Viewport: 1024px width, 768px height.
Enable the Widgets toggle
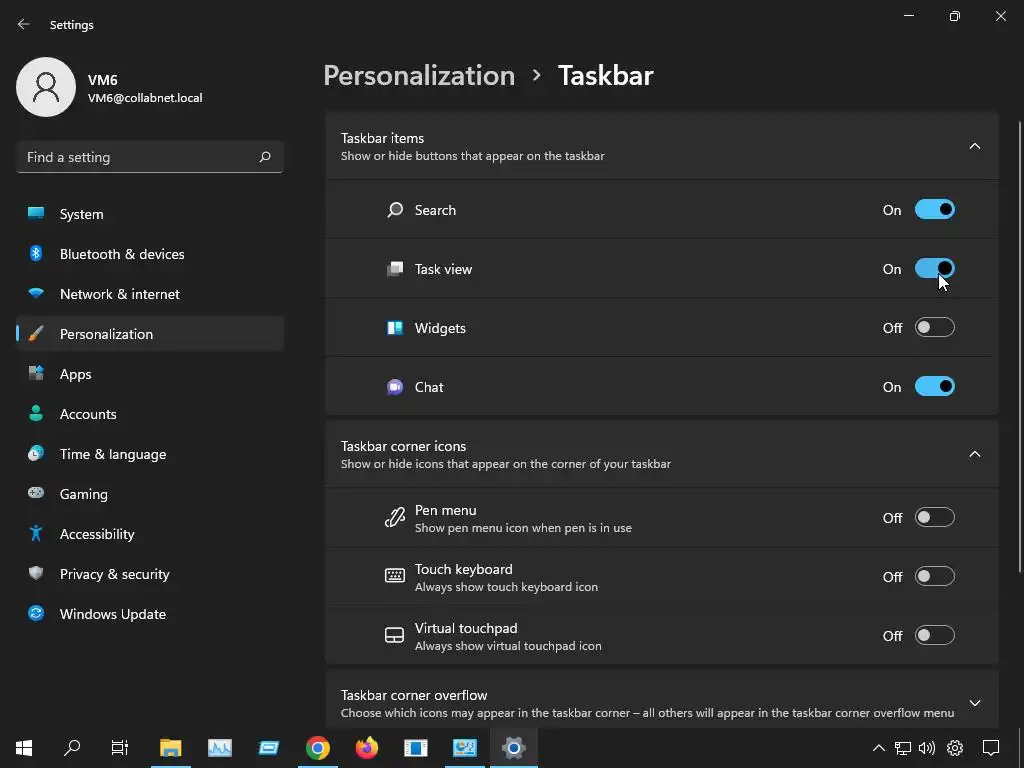tap(935, 327)
